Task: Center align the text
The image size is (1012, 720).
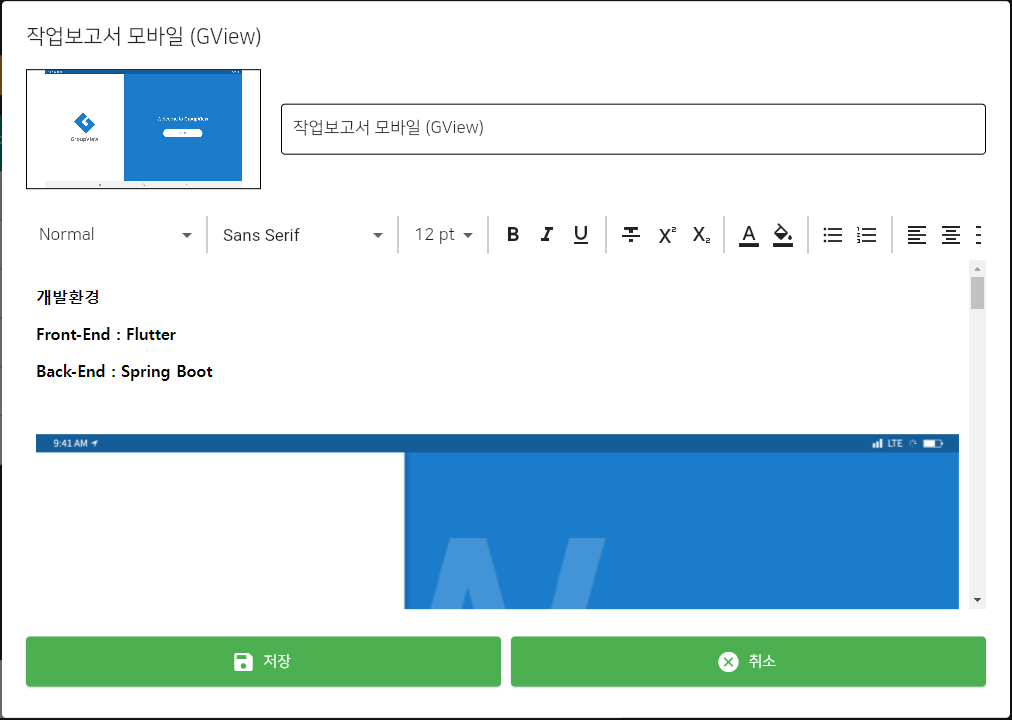Action: [950, 235]
